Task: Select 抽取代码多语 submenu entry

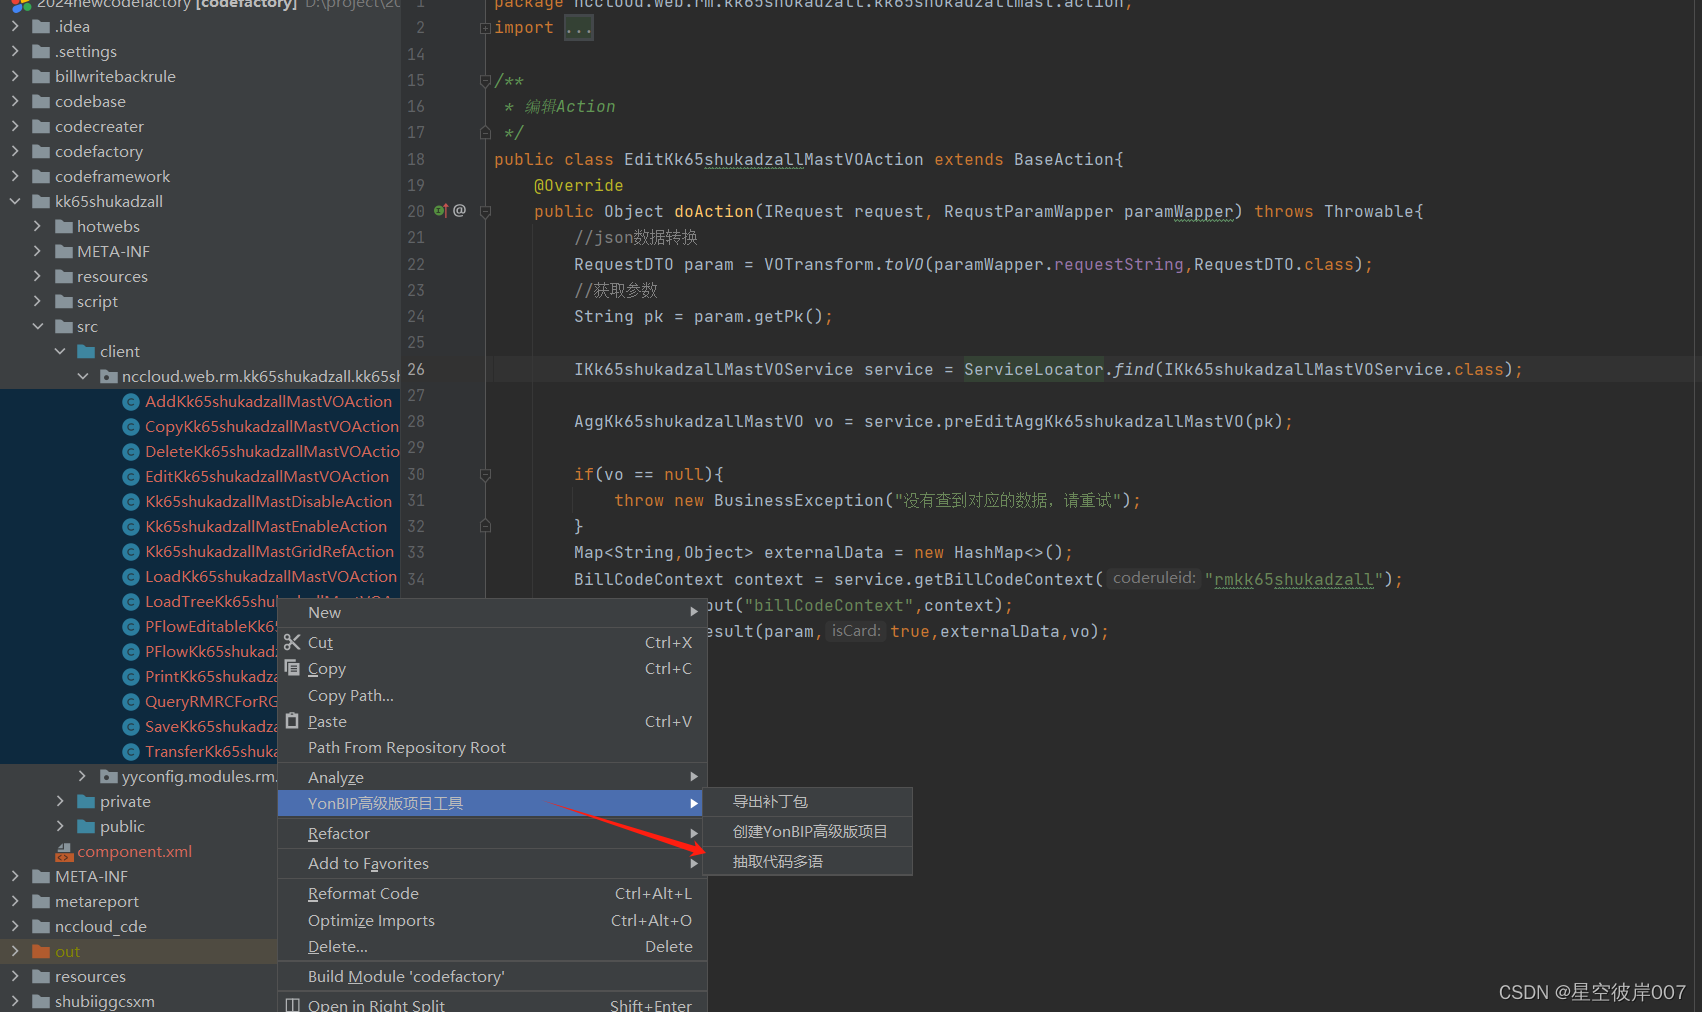Action: point(808,862)
